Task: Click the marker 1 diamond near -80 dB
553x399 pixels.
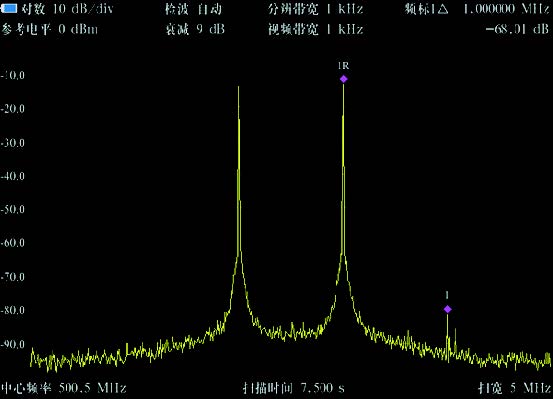Action: point(448,309)
